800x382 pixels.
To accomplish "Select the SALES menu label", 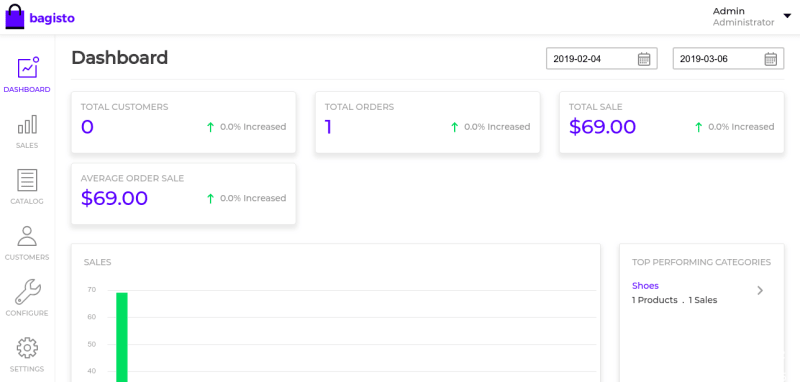I will tap(27, 146).
